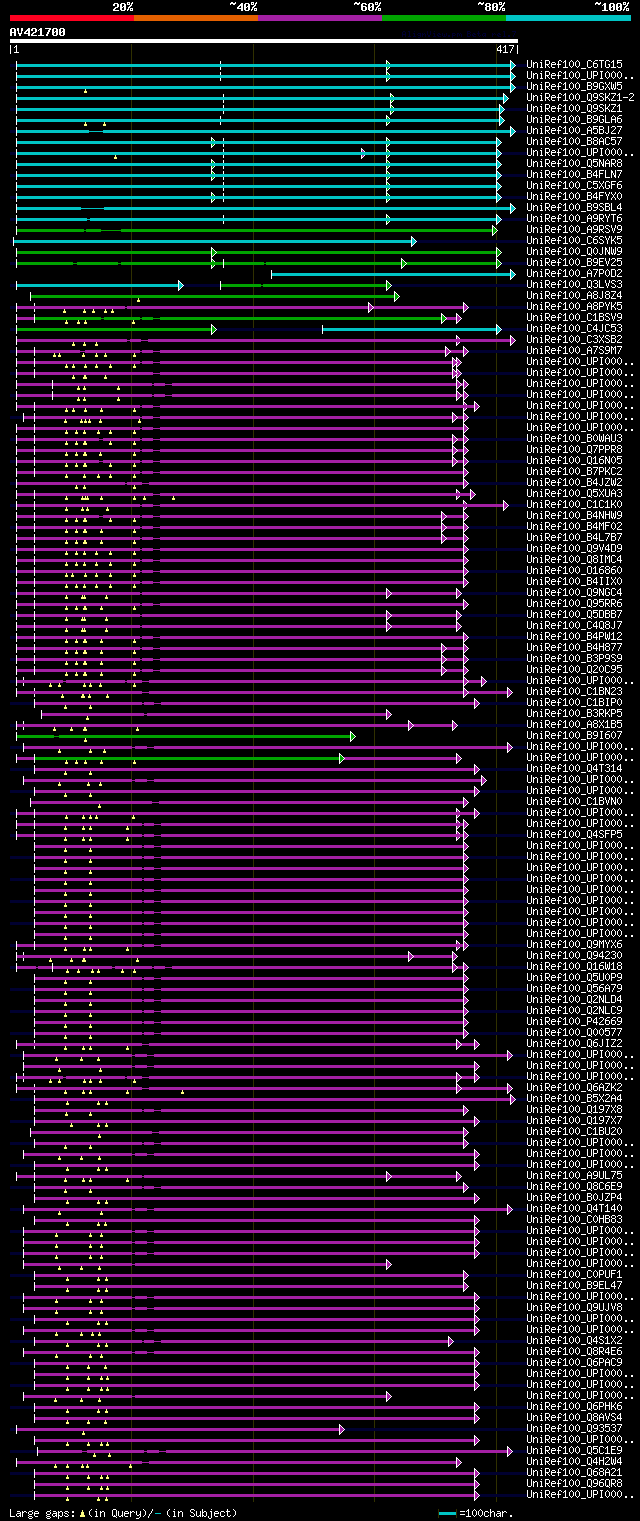This screenshot has height=1521, width=640.
Task: Select the UniRef100_A9RYT6 label
Action: coord(573,218)
